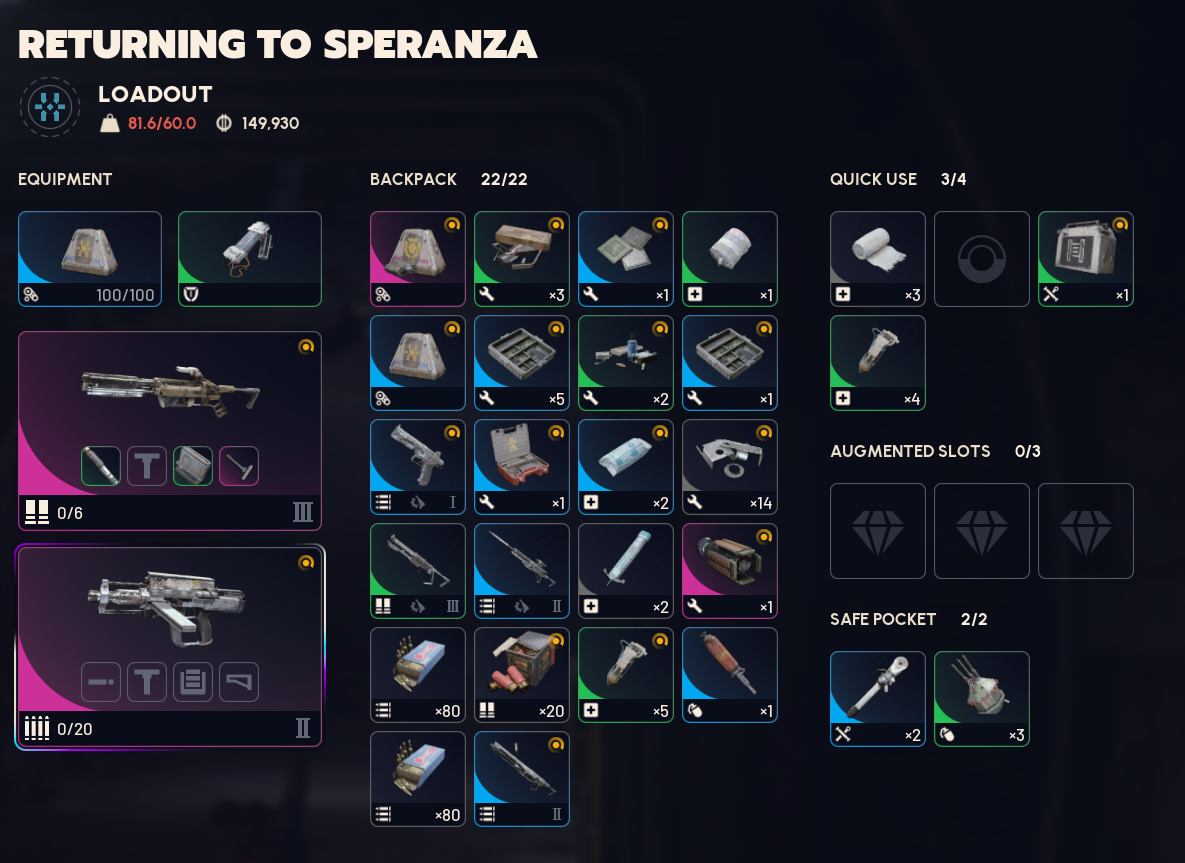
Task: Select the third empty augmented slot
Action: point(1086,531)
